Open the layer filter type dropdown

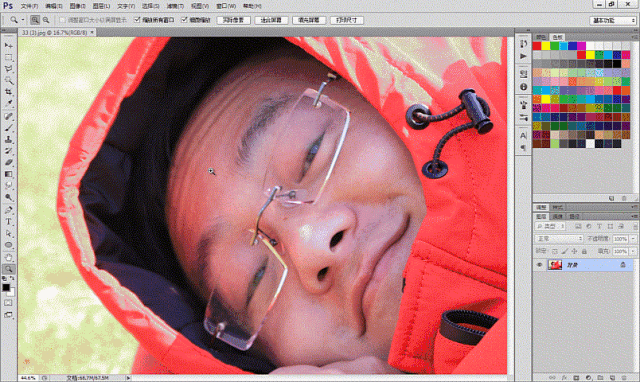pos(550,226)
